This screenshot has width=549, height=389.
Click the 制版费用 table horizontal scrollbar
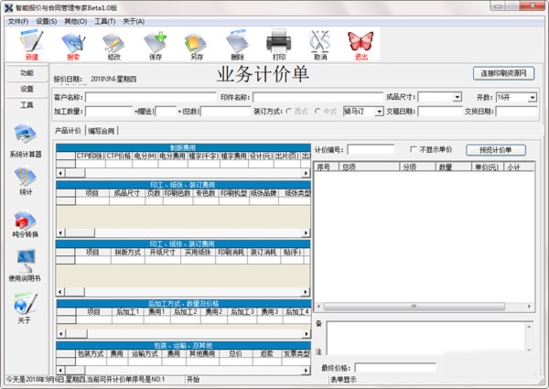pyautogui.click(x=183, y=173)
